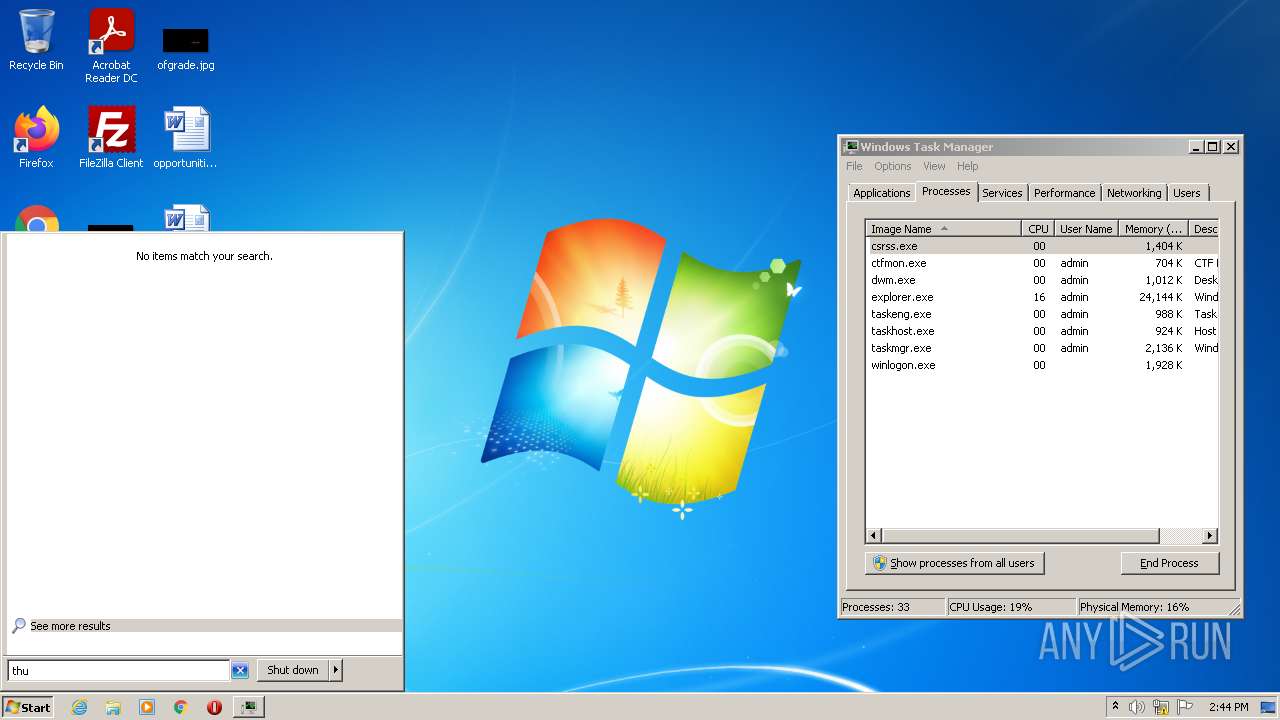This screenshot has width=1280, height=720.
Task: Expand the Shut down options arrow
Action: (336, 670)
